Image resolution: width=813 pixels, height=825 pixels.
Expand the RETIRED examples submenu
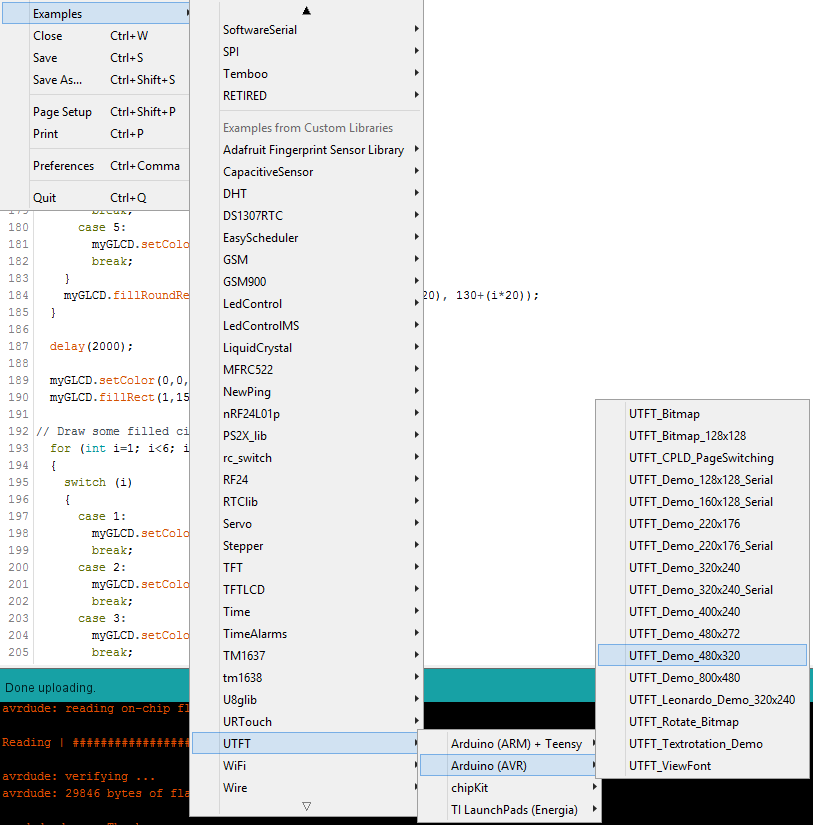point(306,96)
